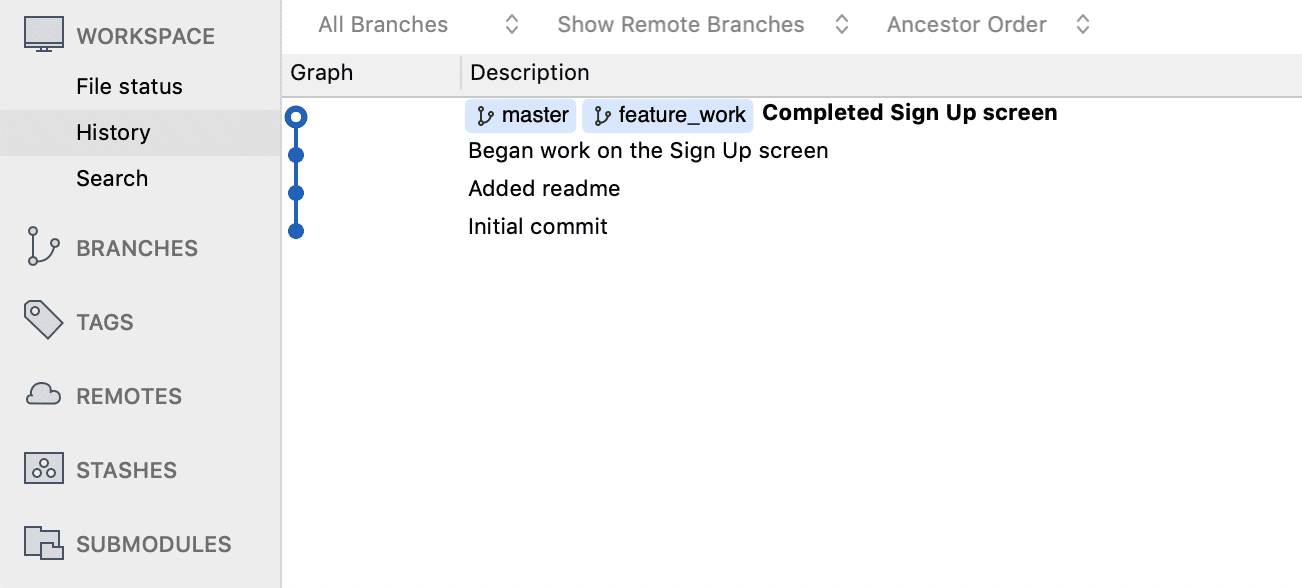Select History in the sidebar

140,132
